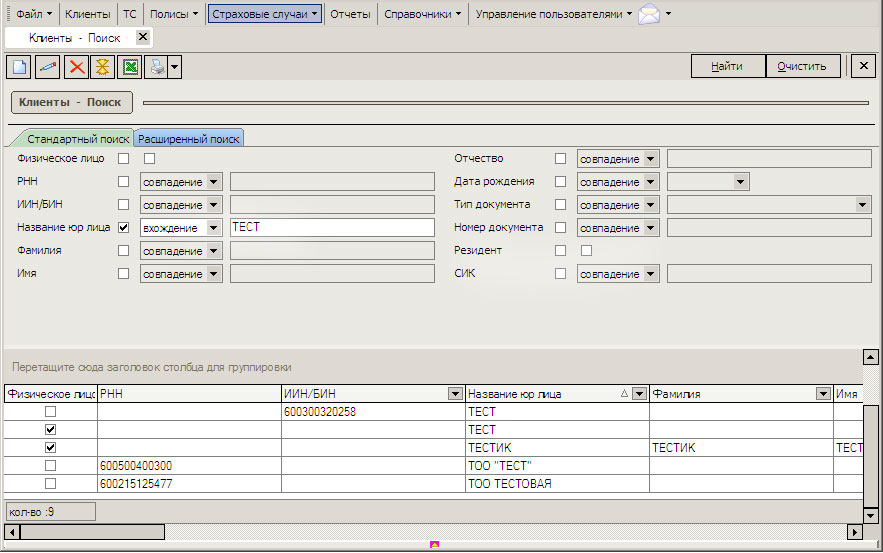This screenshot has width=883, height=553.
Task: Open the вхождение match type dropdown
Action: click(x=213, y=228)
